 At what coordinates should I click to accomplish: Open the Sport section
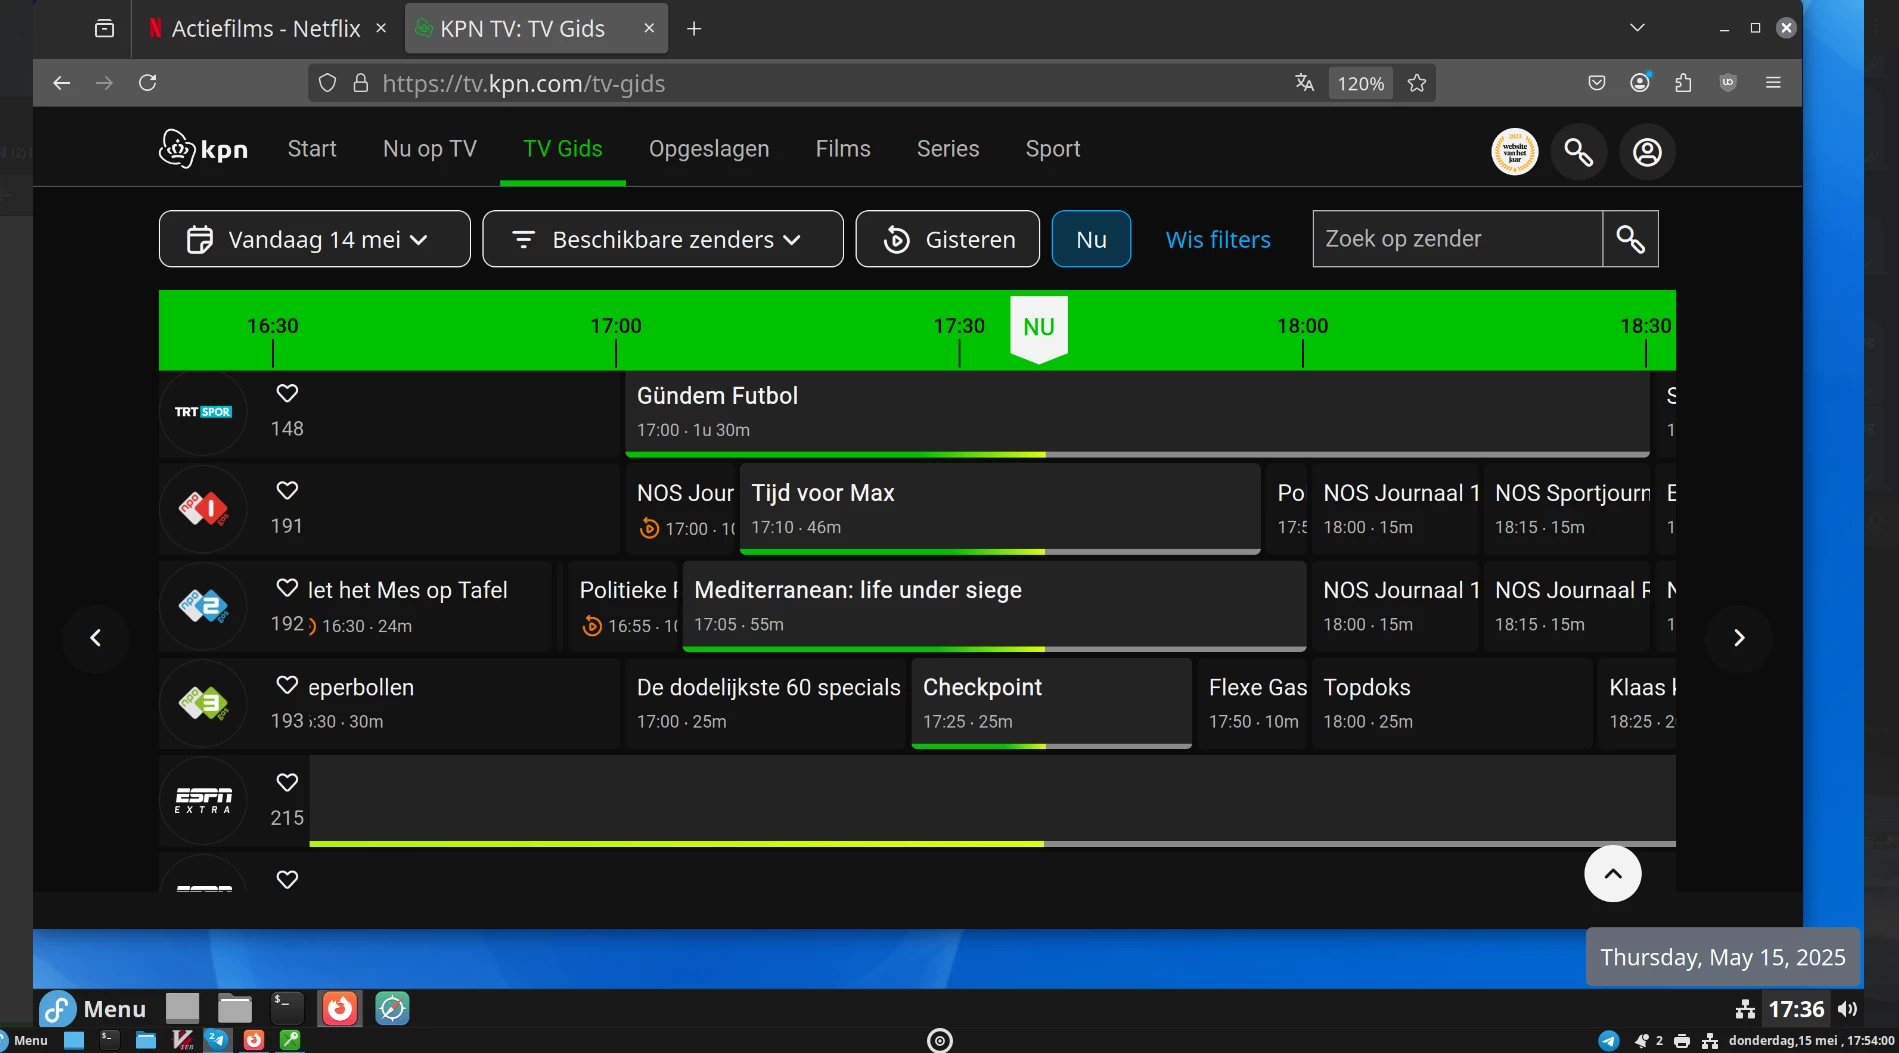tap(1053, 149)
